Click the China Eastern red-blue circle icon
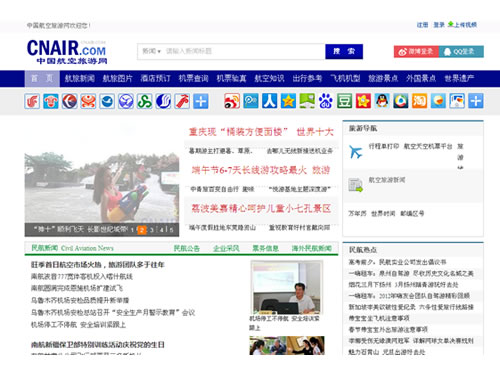 tap(69, 101)
